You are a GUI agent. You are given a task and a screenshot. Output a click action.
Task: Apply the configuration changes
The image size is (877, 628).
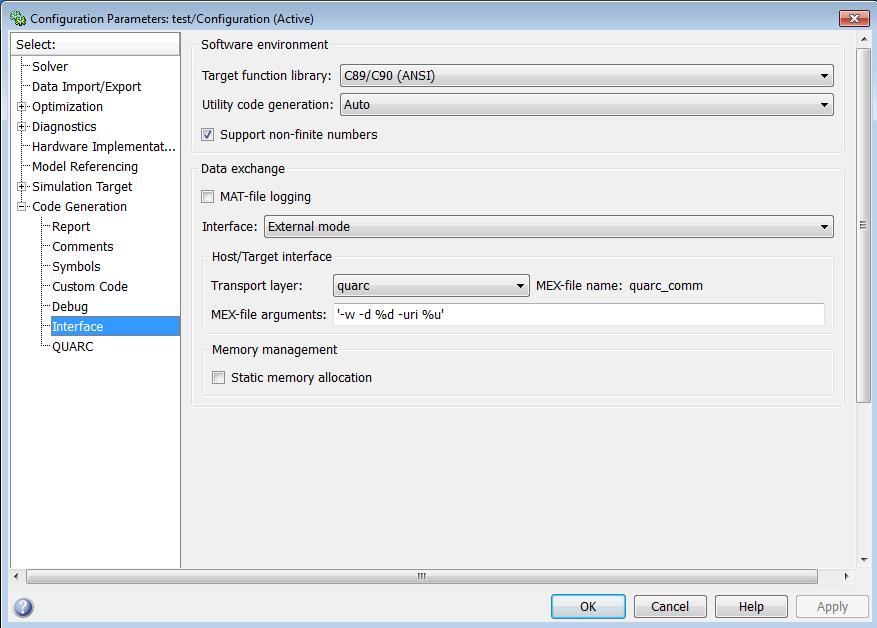click(x=831, y=606)
